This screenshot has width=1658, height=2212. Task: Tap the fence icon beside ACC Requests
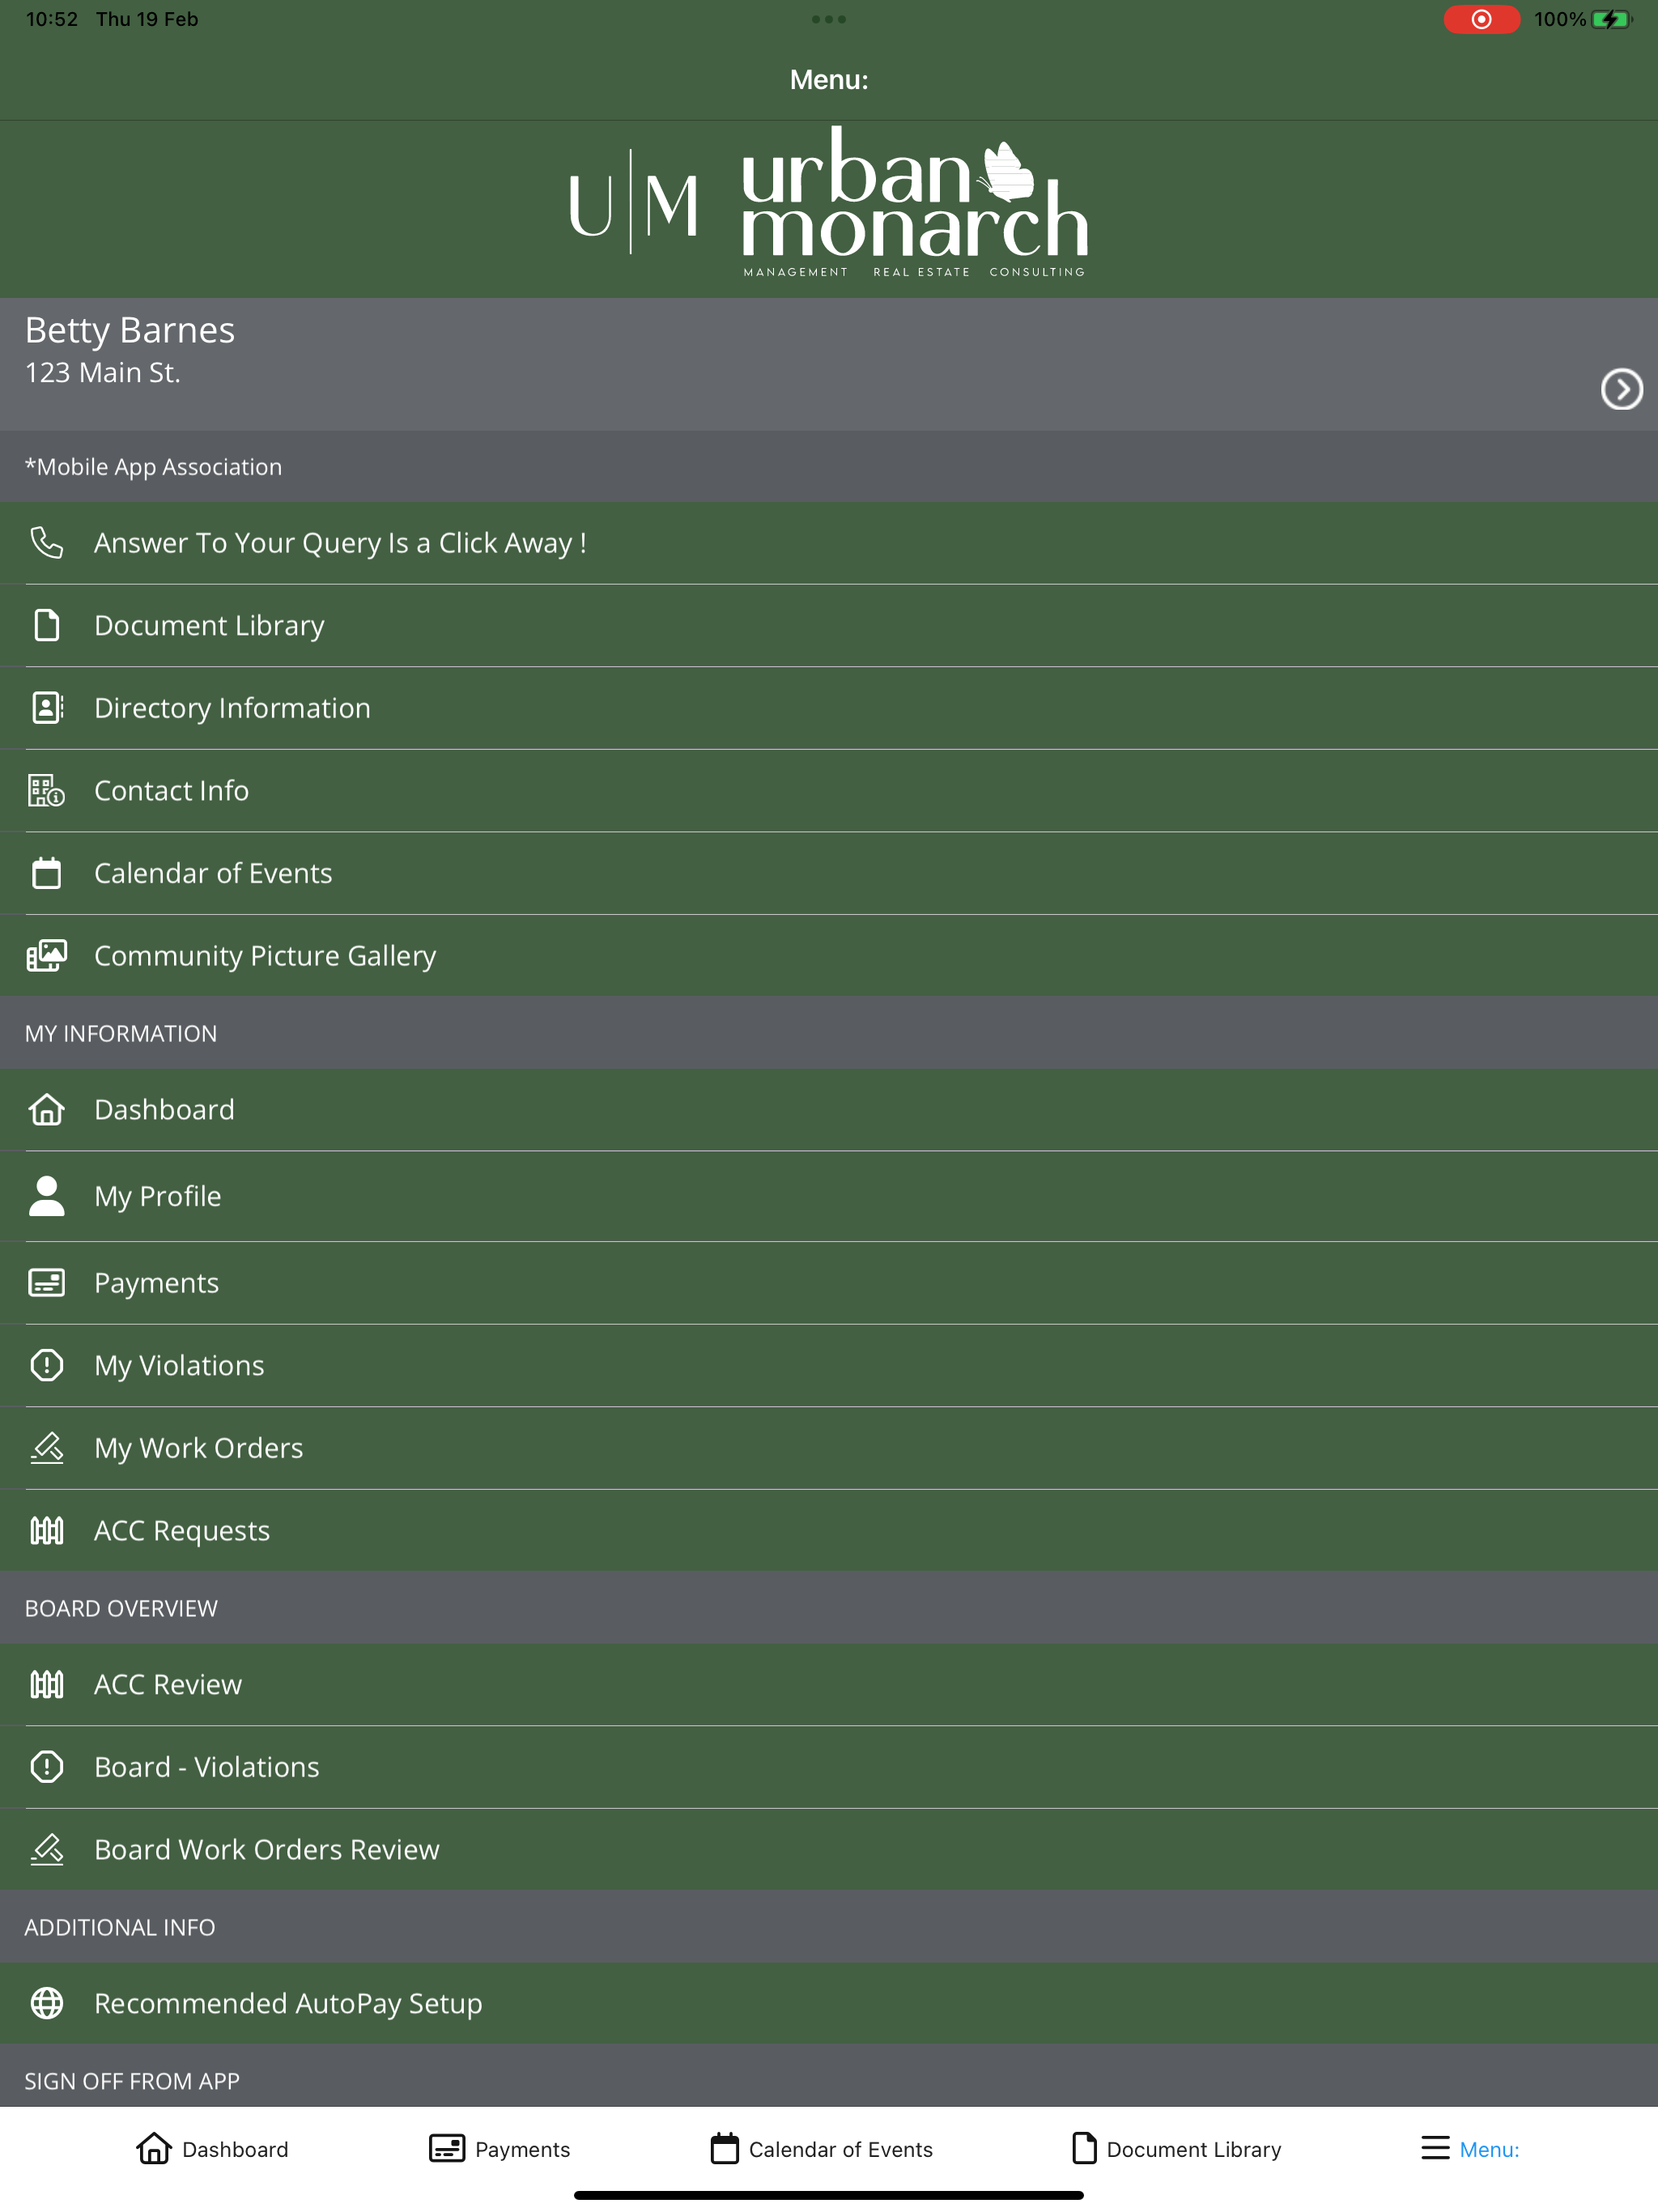(x=47, y=1531)
